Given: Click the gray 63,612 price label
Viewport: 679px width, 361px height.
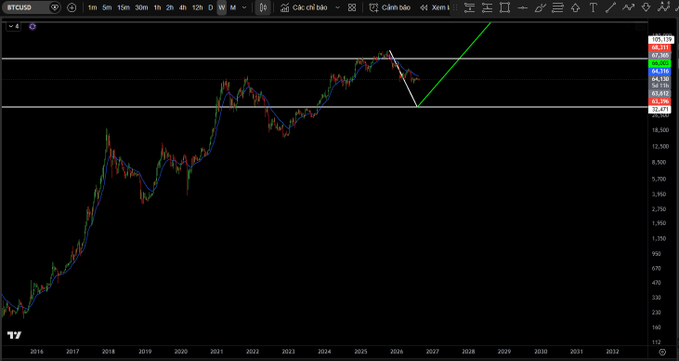Looking at the screenshot, I should coord(660,93).
